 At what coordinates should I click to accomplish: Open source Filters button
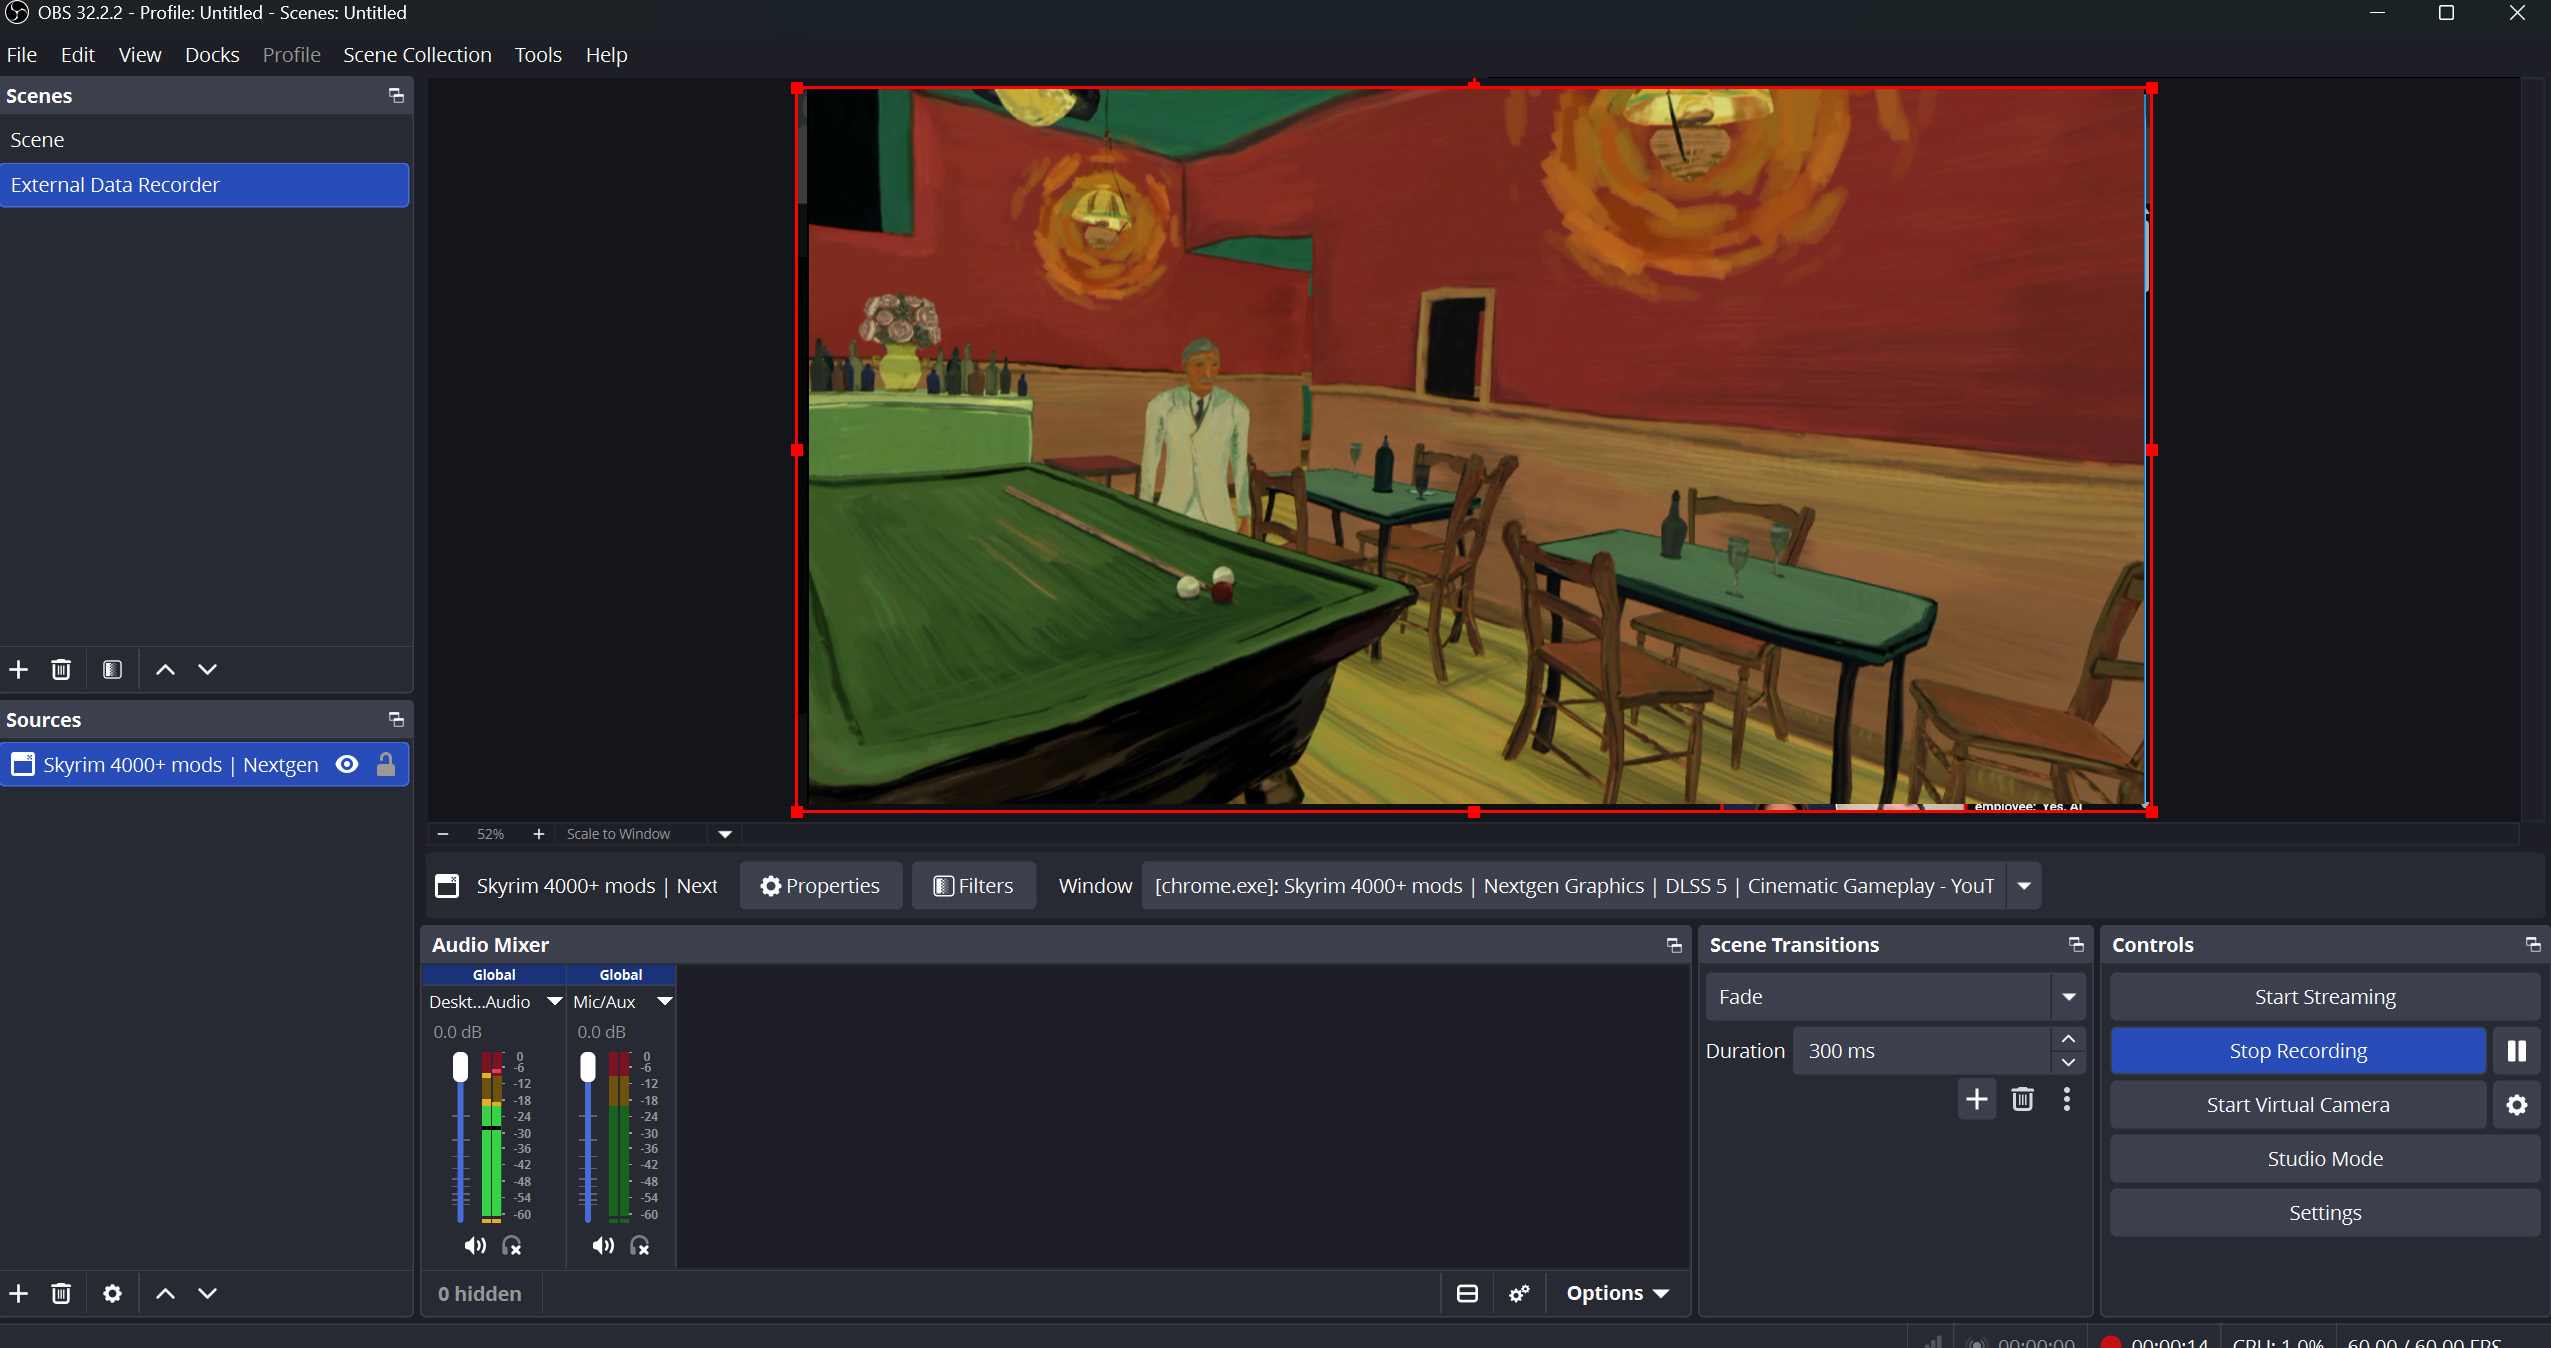(974, 886)
